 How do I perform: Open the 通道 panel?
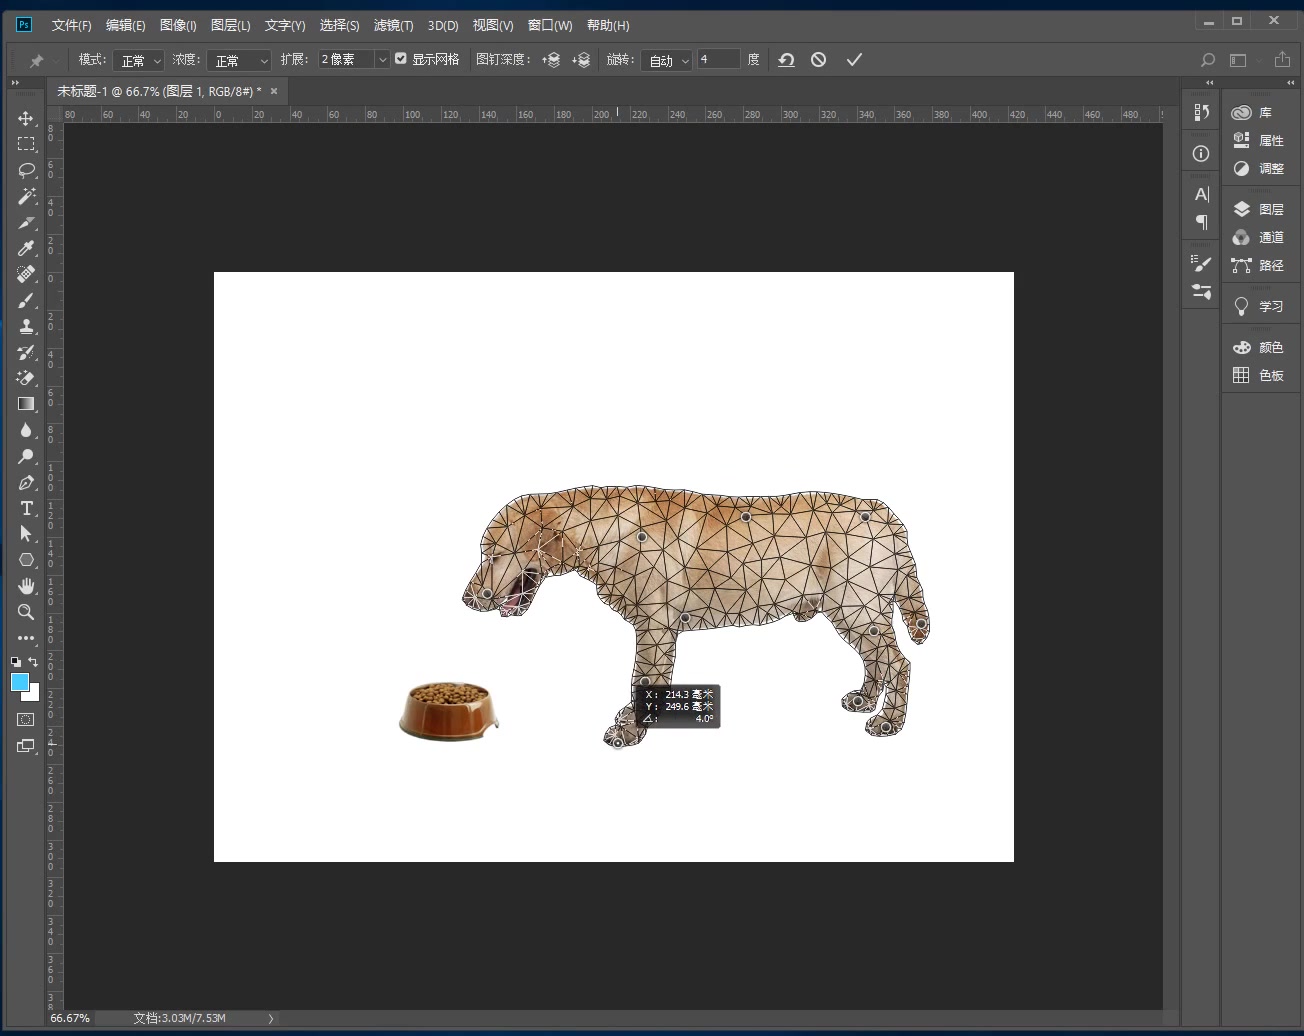click(1258, 237)
